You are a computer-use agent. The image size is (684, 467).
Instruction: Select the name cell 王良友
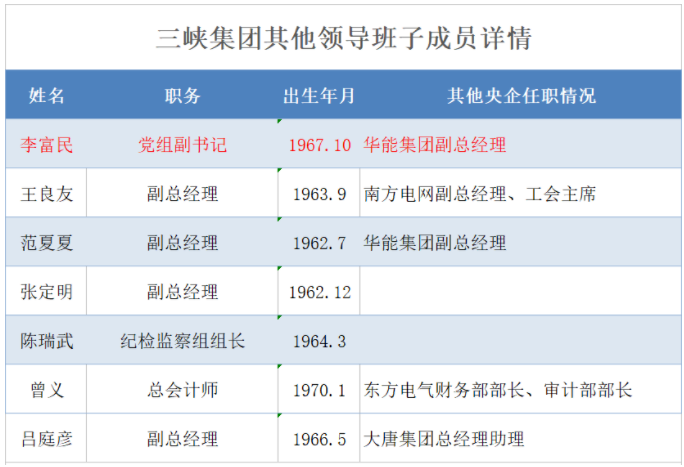(x=47, y=194)
